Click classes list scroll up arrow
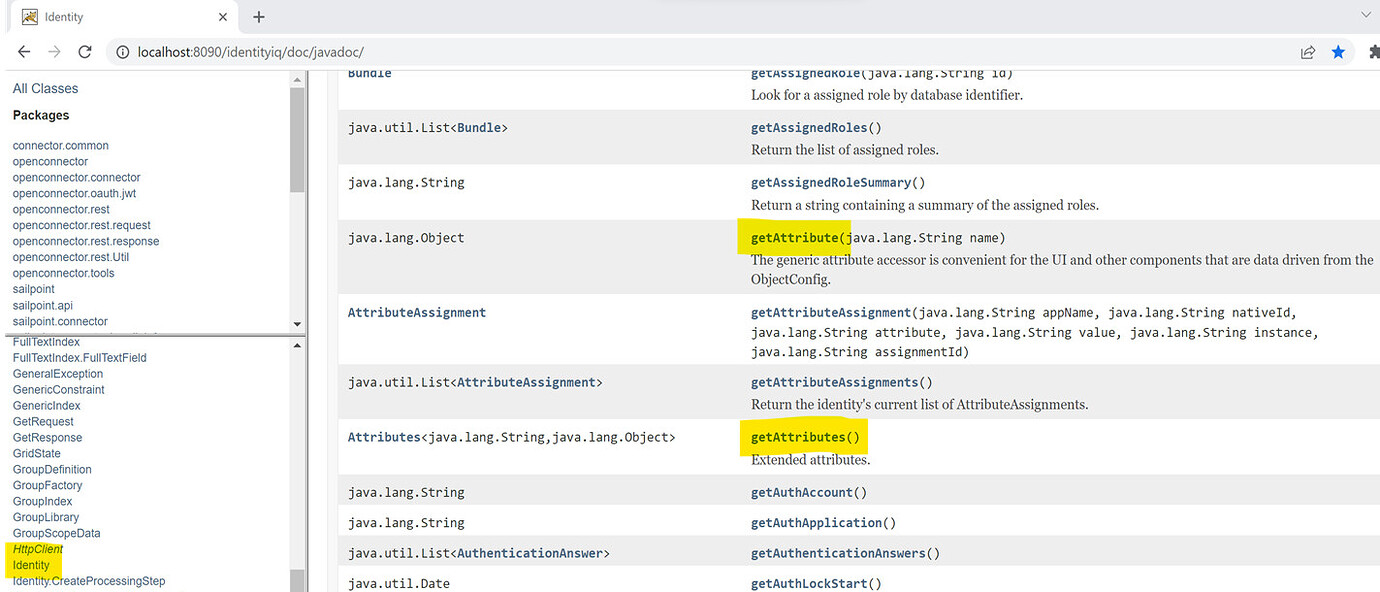Screen dimensions: 1380x592 pos(297,345)
